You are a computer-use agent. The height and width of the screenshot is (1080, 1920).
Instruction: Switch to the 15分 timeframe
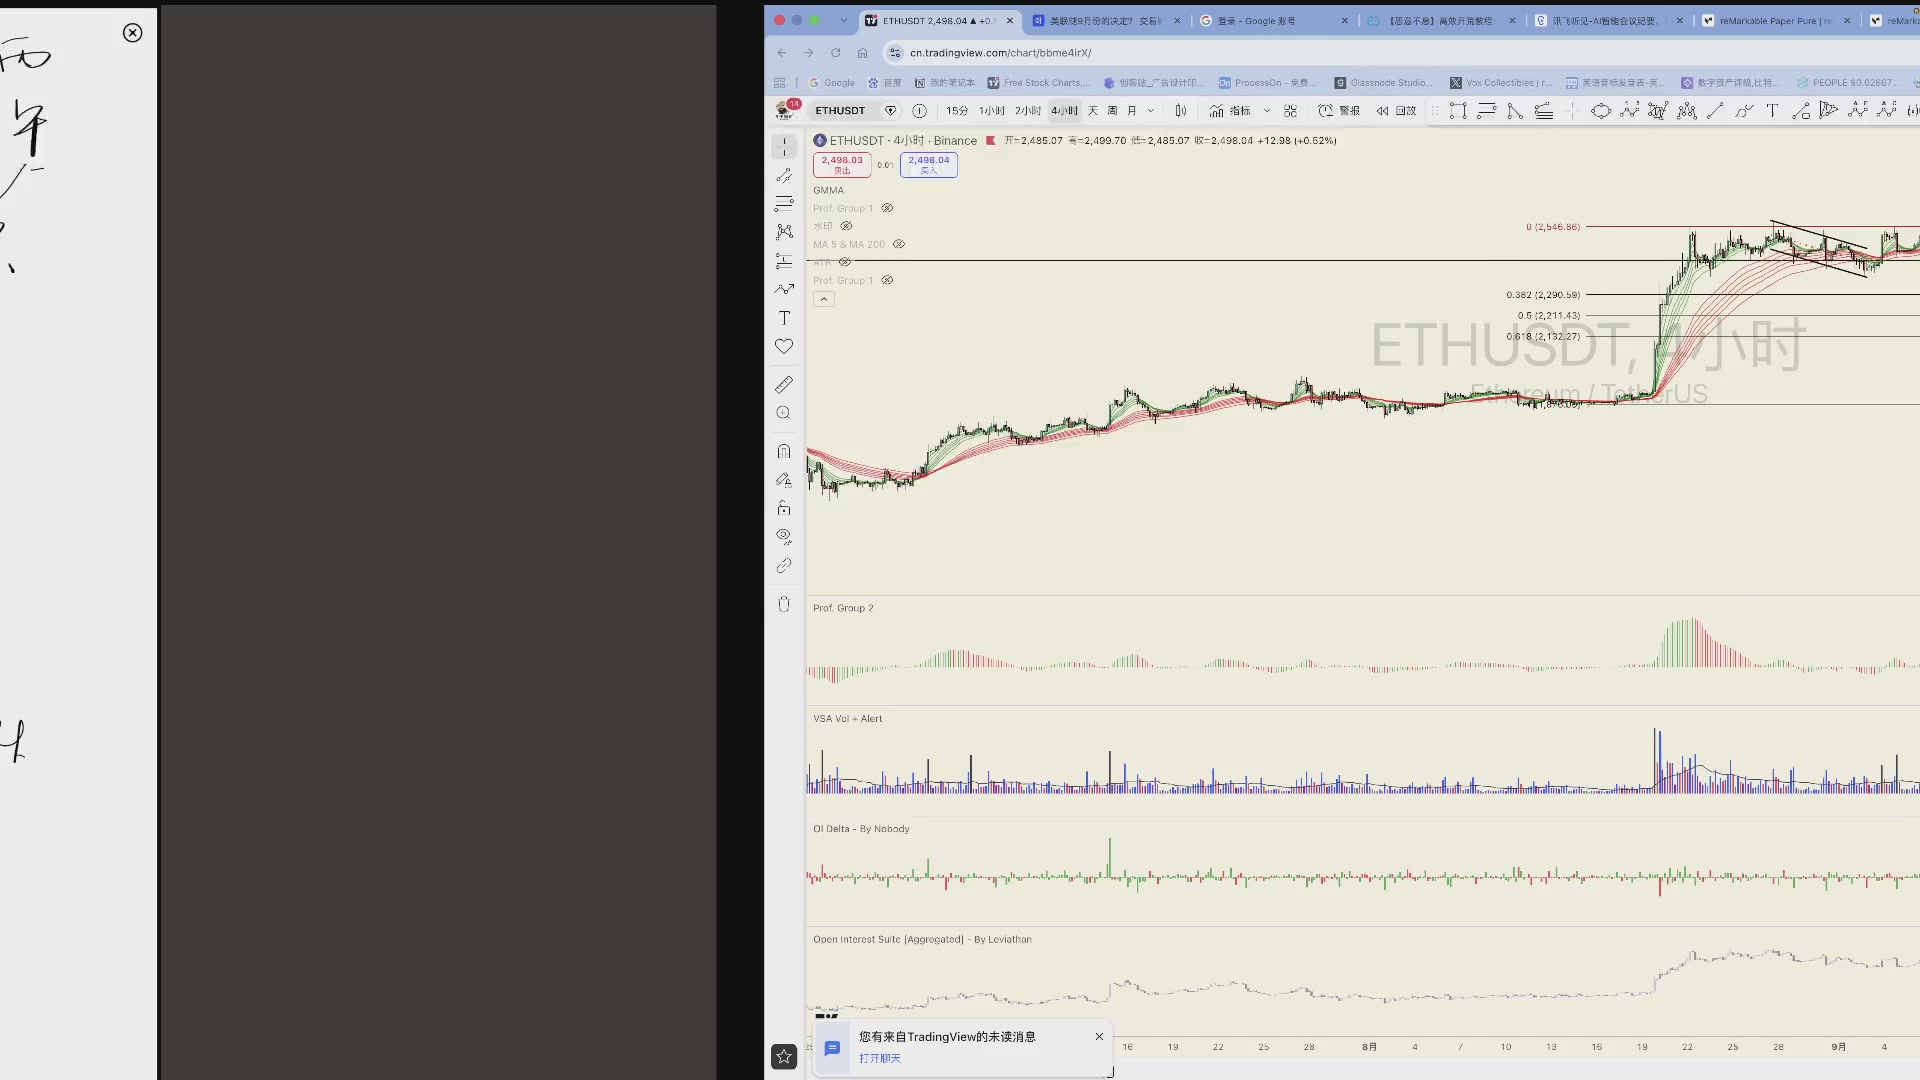tap(957, 111)
